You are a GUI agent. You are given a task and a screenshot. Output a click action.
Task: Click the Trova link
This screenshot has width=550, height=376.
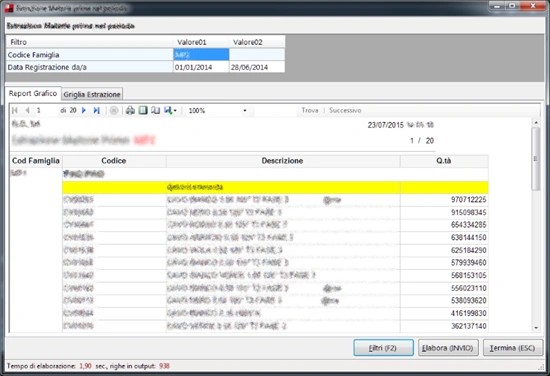coord(310,110)
